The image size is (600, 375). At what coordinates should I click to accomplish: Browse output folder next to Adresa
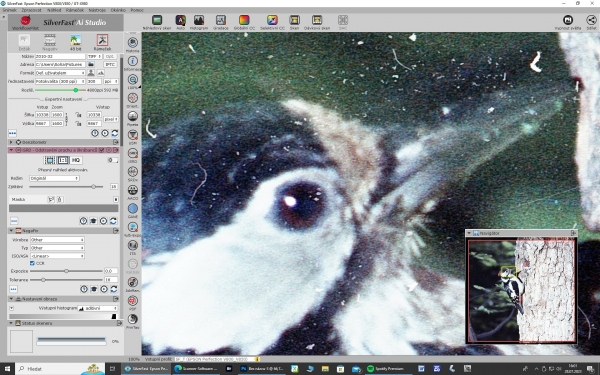tap(91, 64)
